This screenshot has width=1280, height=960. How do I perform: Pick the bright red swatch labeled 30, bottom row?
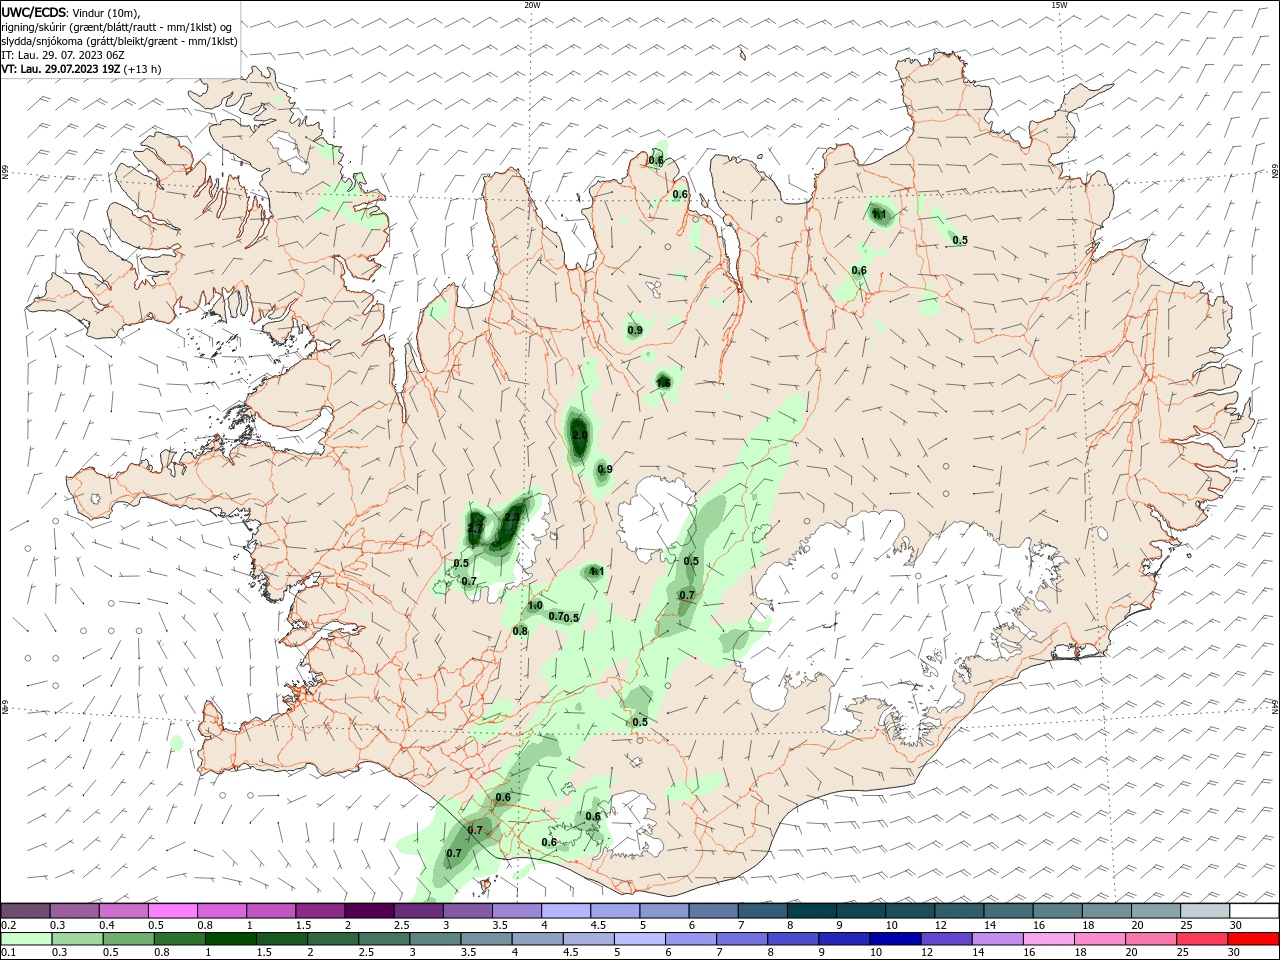[x=1255, y=939]
